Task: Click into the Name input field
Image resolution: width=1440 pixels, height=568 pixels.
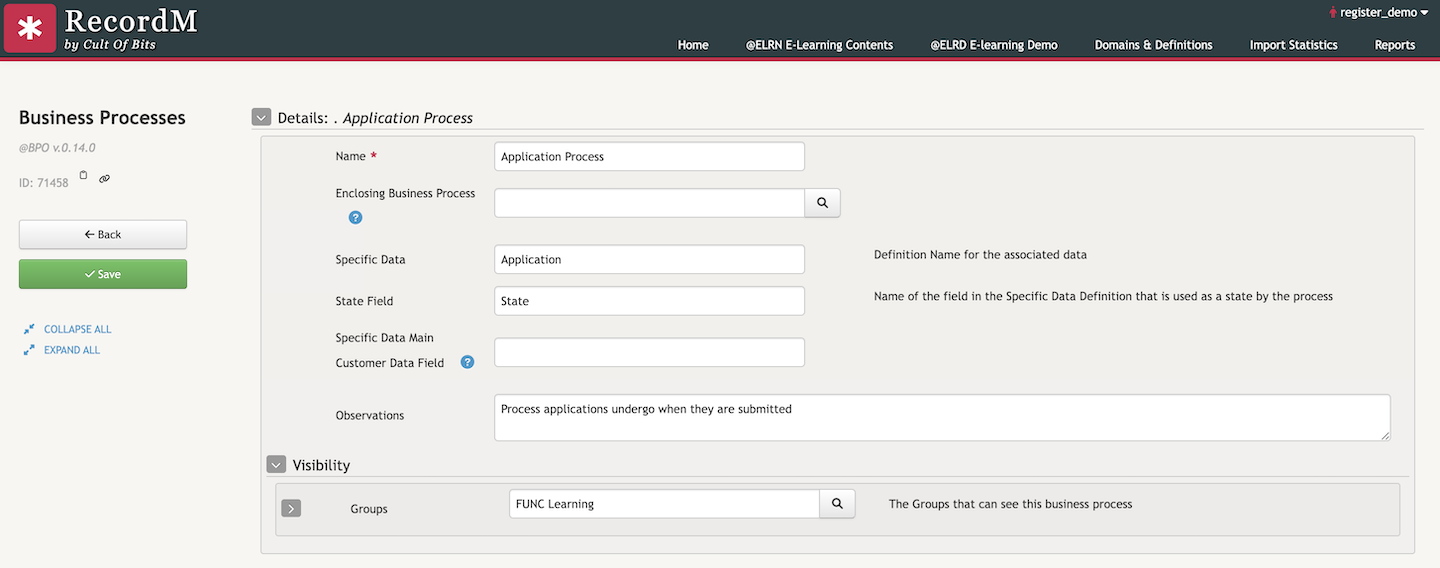Action: (649, 157)
